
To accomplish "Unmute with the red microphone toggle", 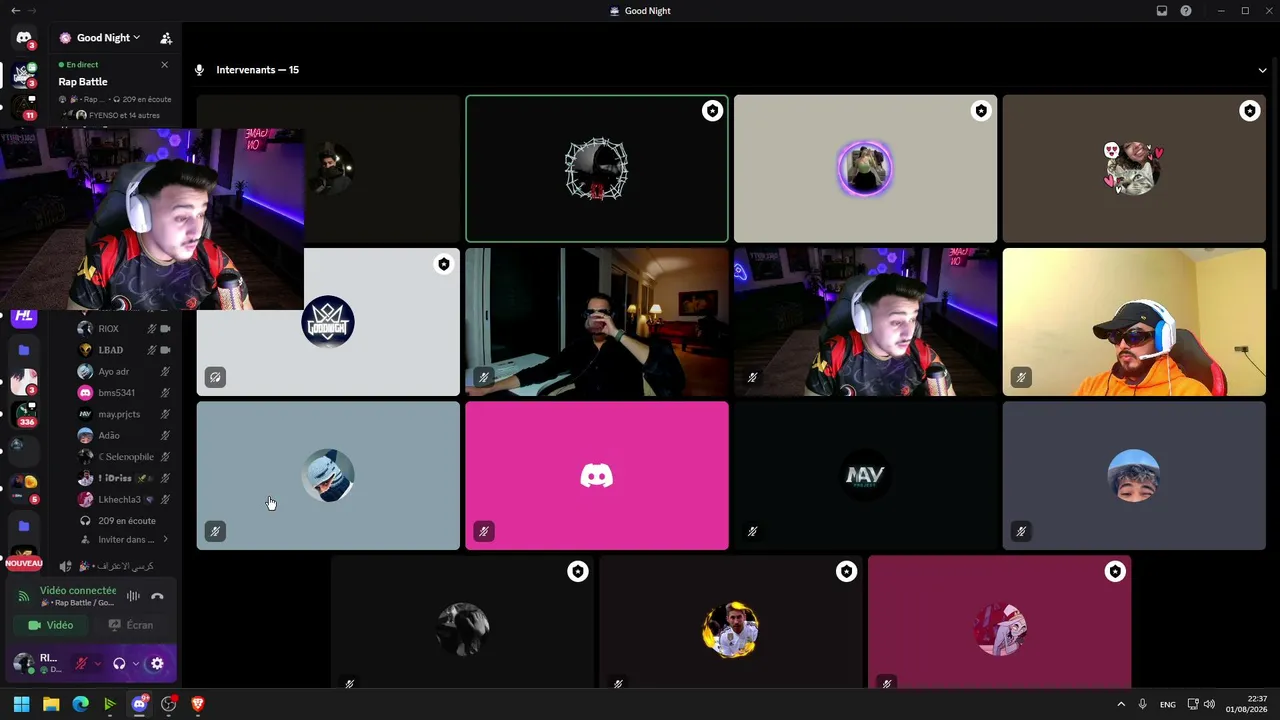I will point(81,663).
